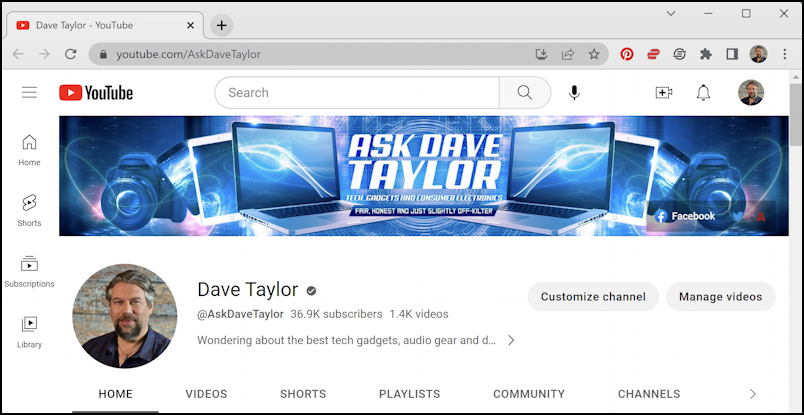The height and width of the screenshot is (415, 804).
Task: Toggle the Chrome side panel
Action: click(x=732, y=54)
